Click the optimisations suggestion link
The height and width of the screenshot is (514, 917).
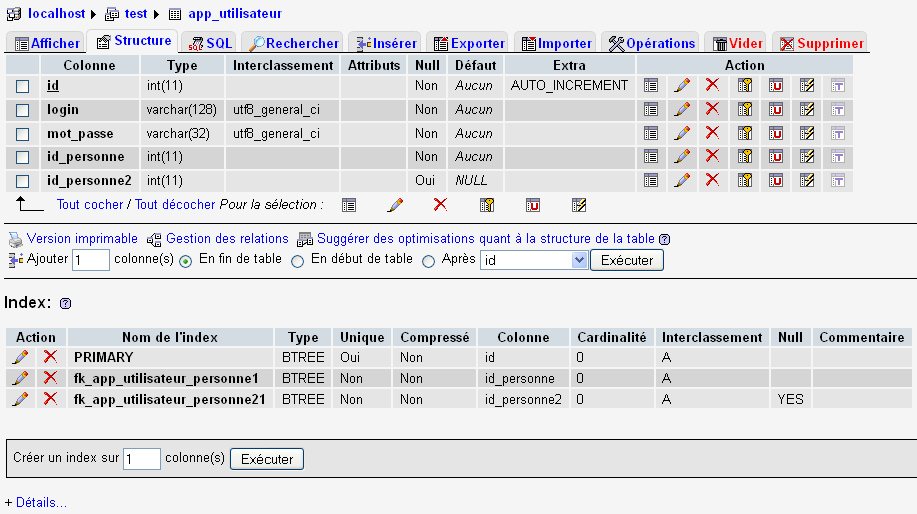pos(485,239)
